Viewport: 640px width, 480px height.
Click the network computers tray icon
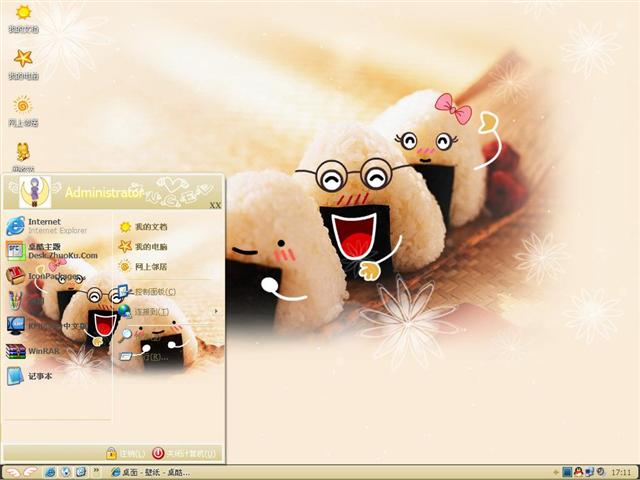(589, 472)
